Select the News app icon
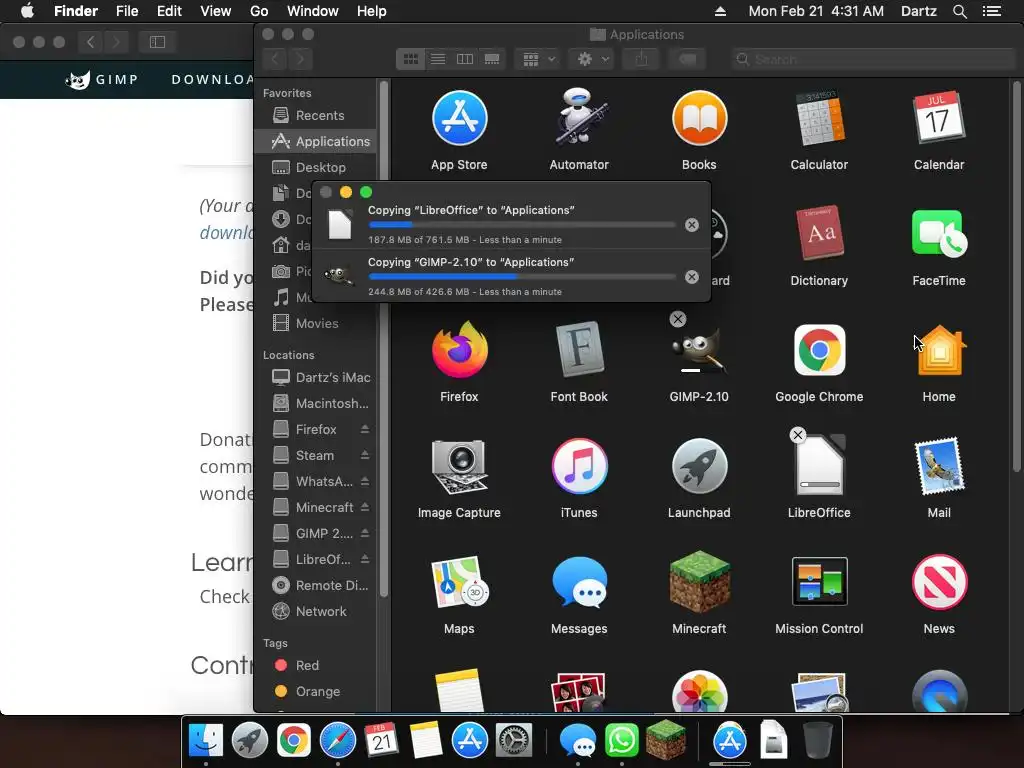The height and width of the screenshot is (768, 1024). (938, 582)
